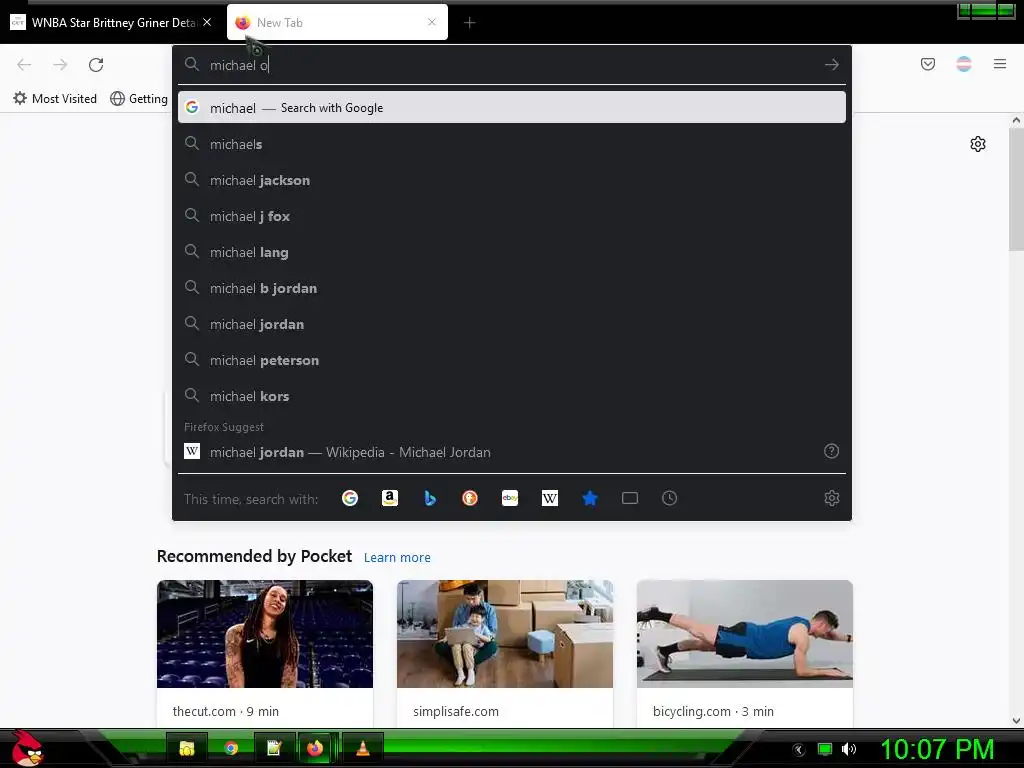
Task: Search open tabs using the tab icon
Action: (630, 498)
